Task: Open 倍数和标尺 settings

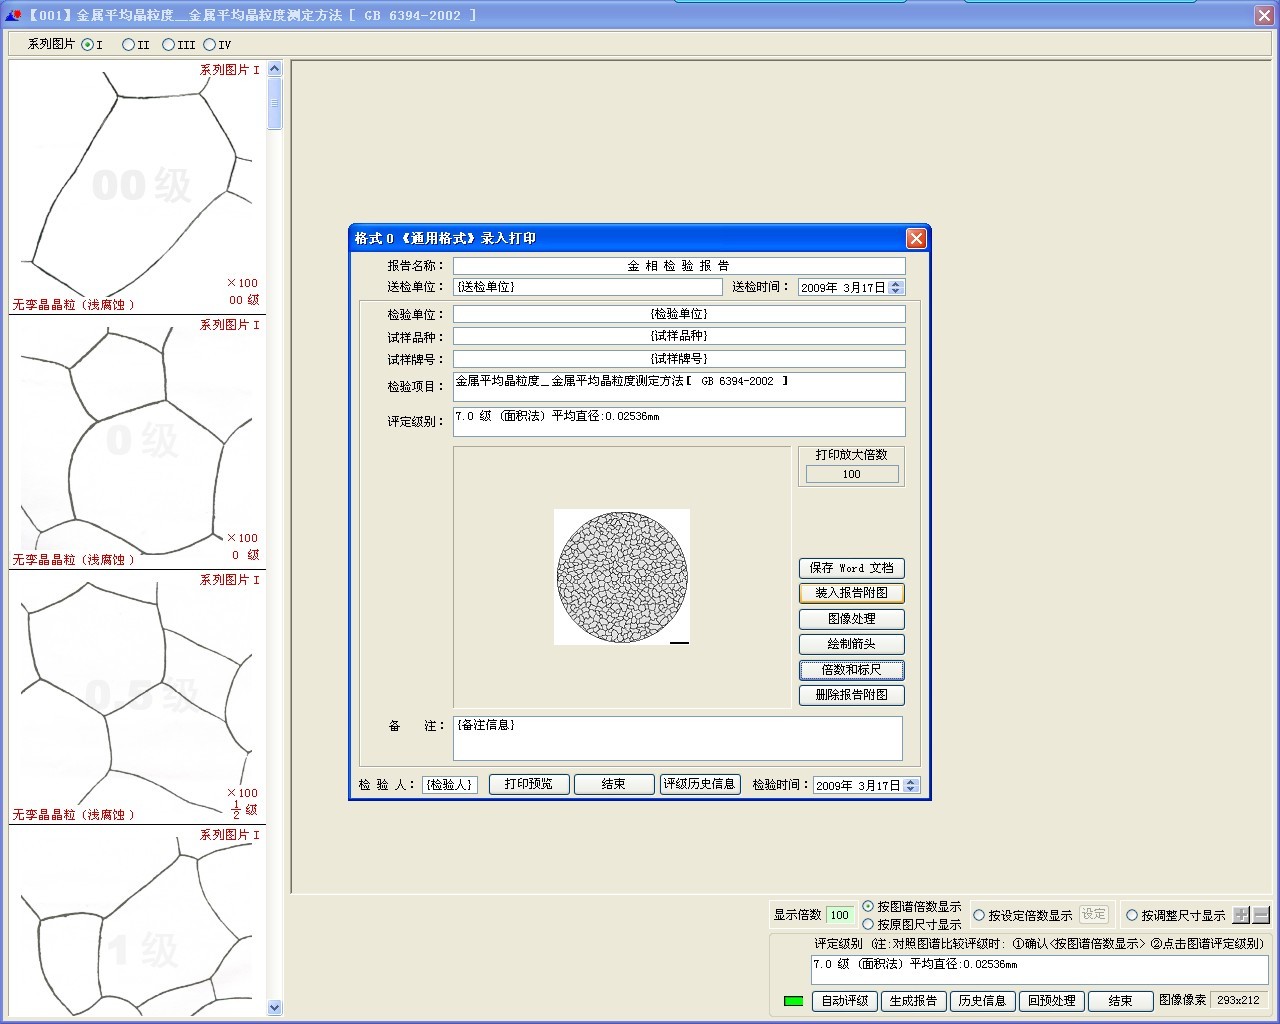Action: [852, 670]
